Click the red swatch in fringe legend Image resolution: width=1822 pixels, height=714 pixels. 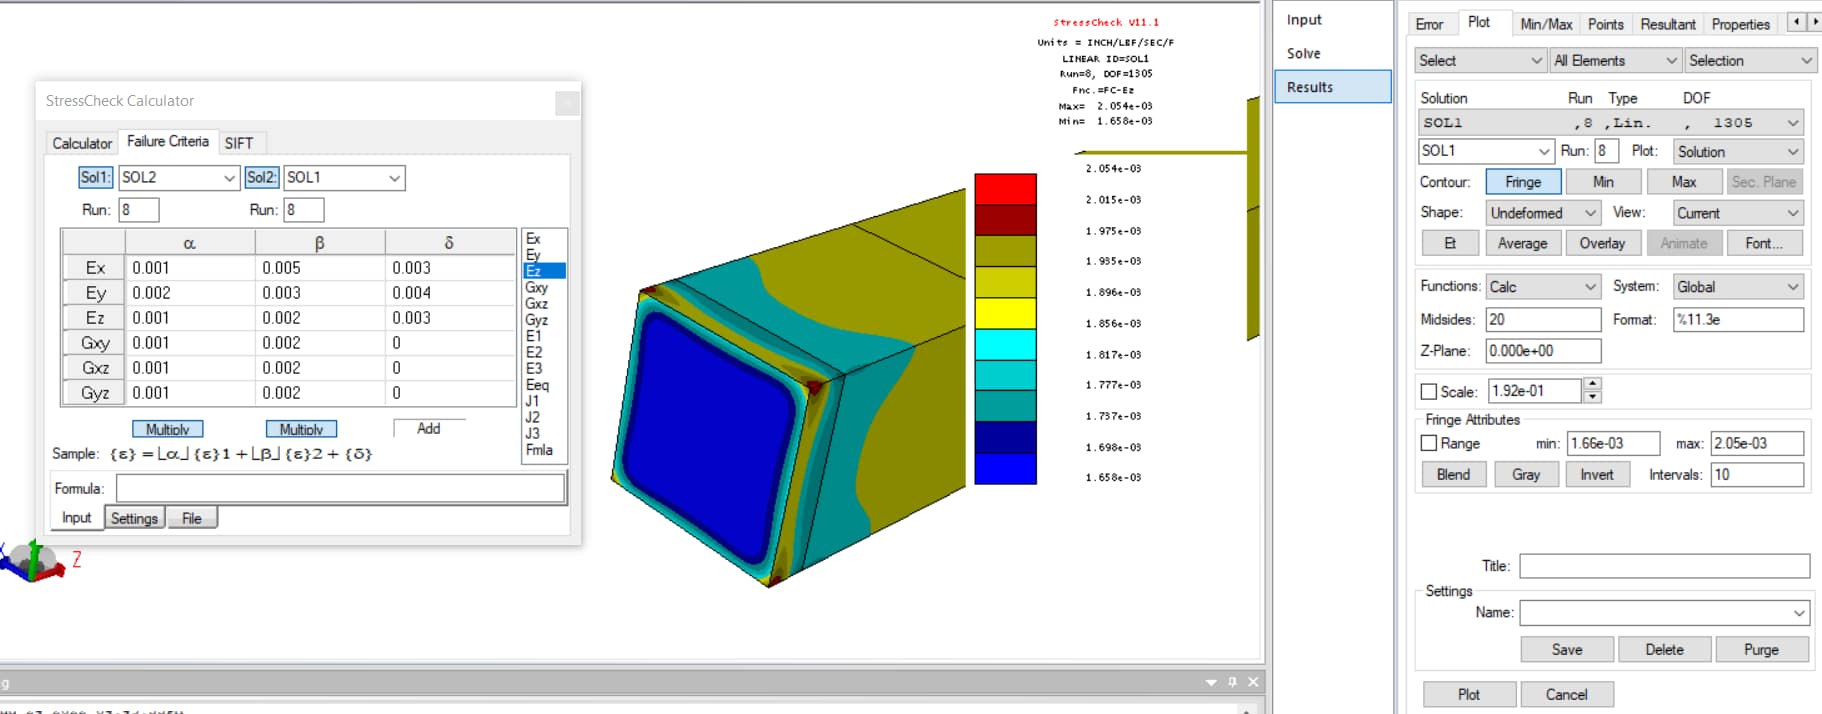(1005, 189)
